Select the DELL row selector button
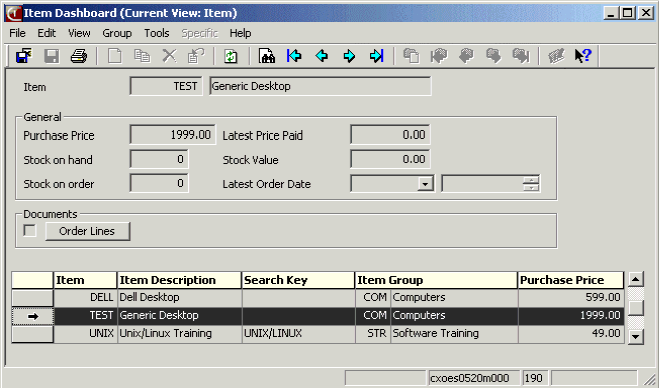The width and height of the screenshot is (659, 388). click(32, 298)
